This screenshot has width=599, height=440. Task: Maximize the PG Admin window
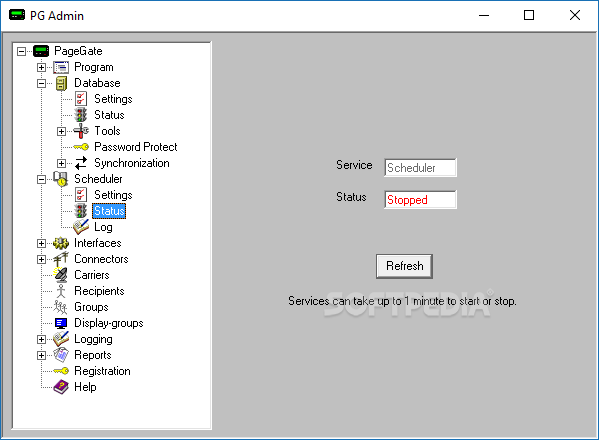(529, 15)
